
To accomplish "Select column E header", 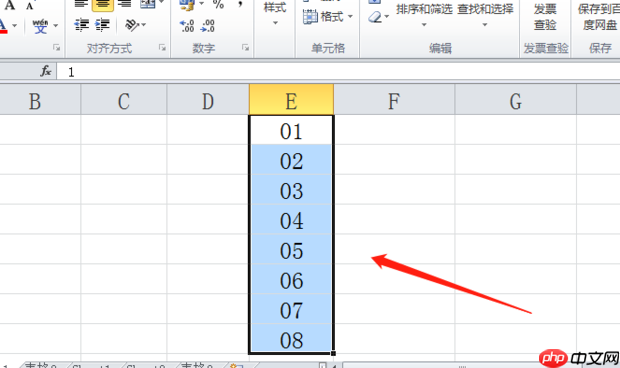I will click(x=291, y=101).
